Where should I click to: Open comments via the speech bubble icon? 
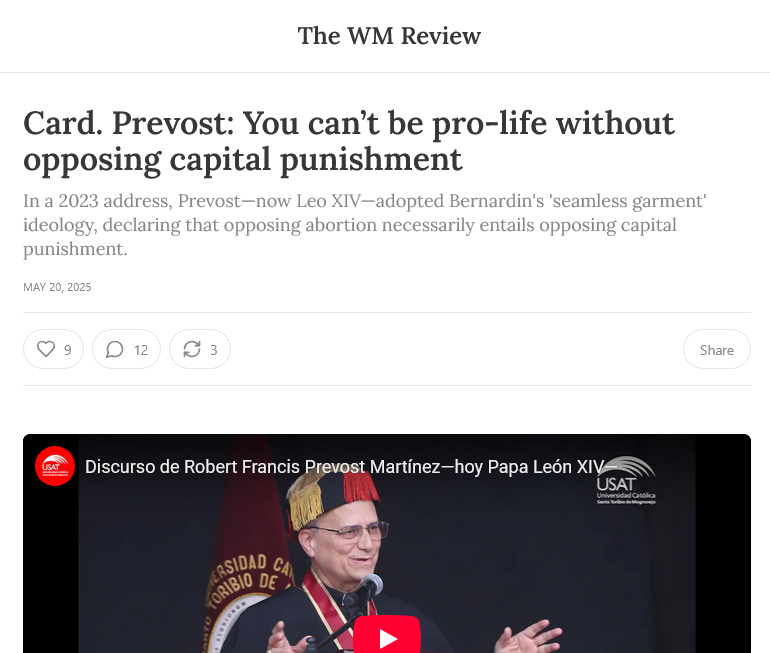tap(114, 349)
